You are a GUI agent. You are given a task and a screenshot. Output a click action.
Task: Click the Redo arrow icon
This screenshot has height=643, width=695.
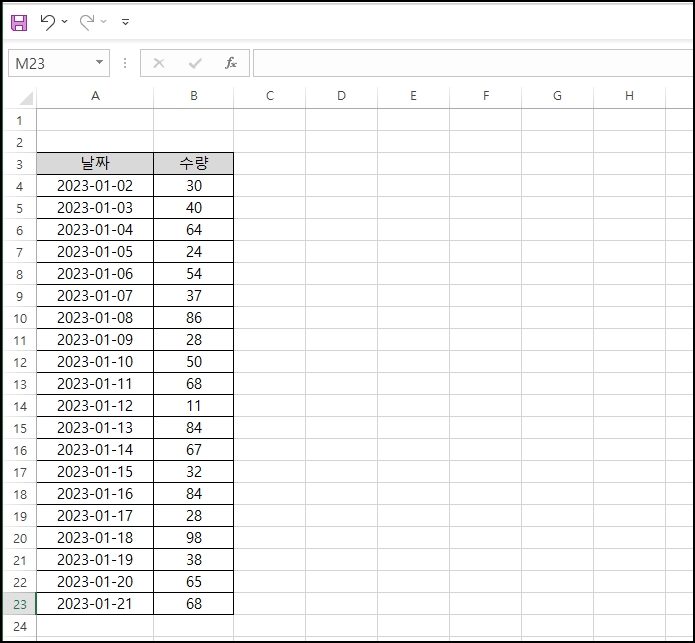(87, 22)
